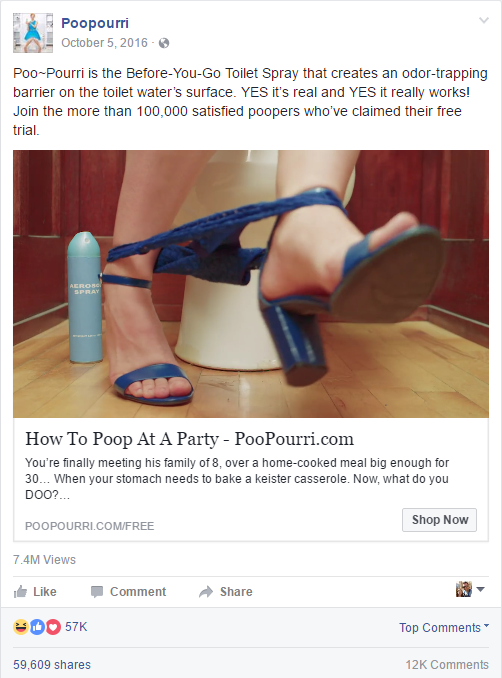The height and width of the screenshot is (678, 502).
Task: Open the How To Poop At A Party title
Action: pos(189,439)
